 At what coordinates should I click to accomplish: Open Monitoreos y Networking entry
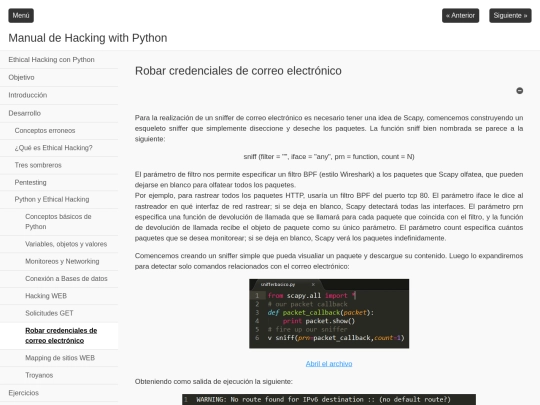[x=59, y=261]
